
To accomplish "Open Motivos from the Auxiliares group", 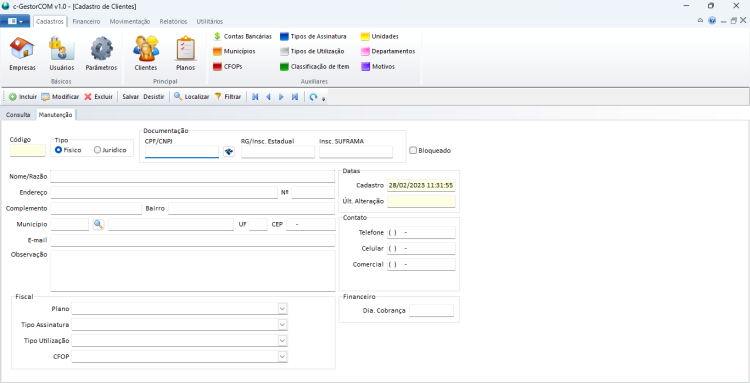I will pos(378,67).
